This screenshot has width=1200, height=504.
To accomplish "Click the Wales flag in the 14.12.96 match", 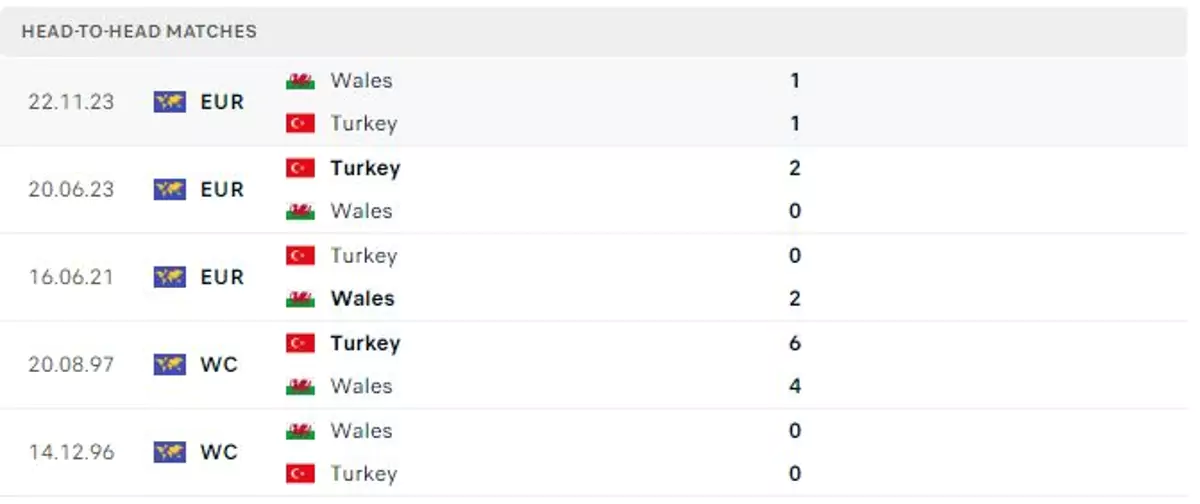I will point(300,431).
